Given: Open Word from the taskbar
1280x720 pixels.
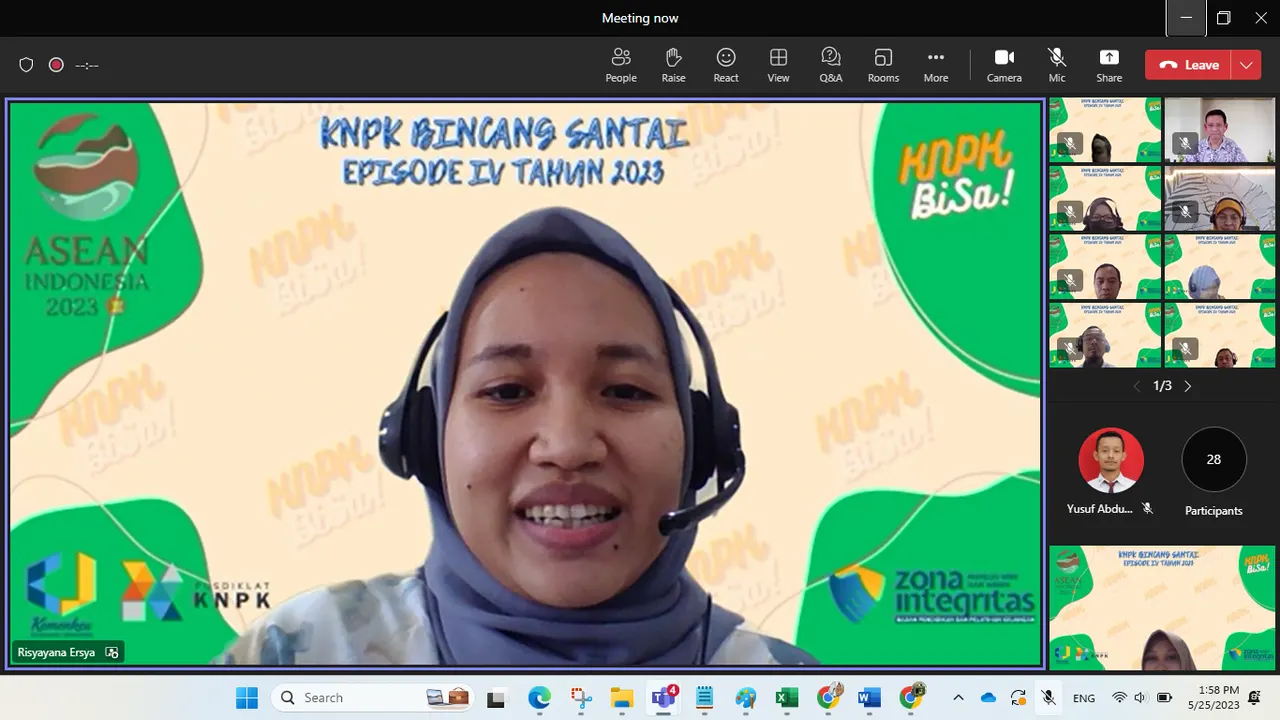Looking at the screenshot, I should tap(869, 698).
